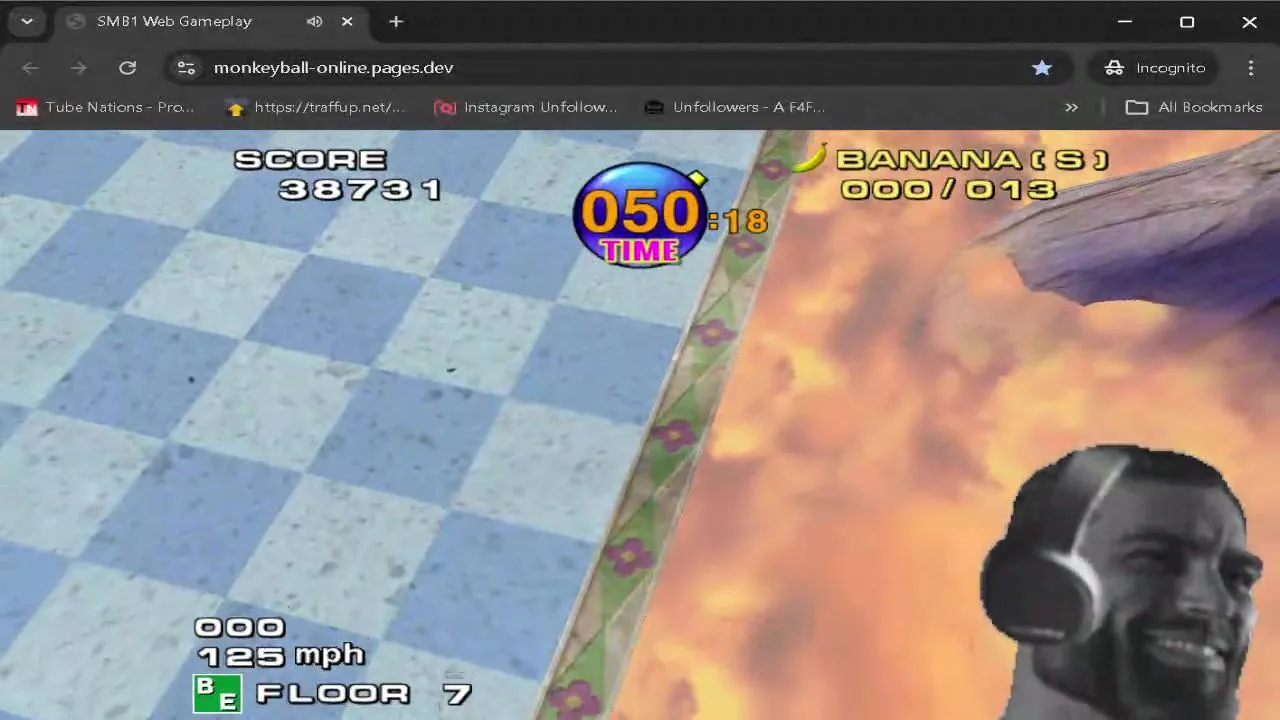
Task: Toggle the bookmark star for this page
Action: click(x=1042, y=68)
